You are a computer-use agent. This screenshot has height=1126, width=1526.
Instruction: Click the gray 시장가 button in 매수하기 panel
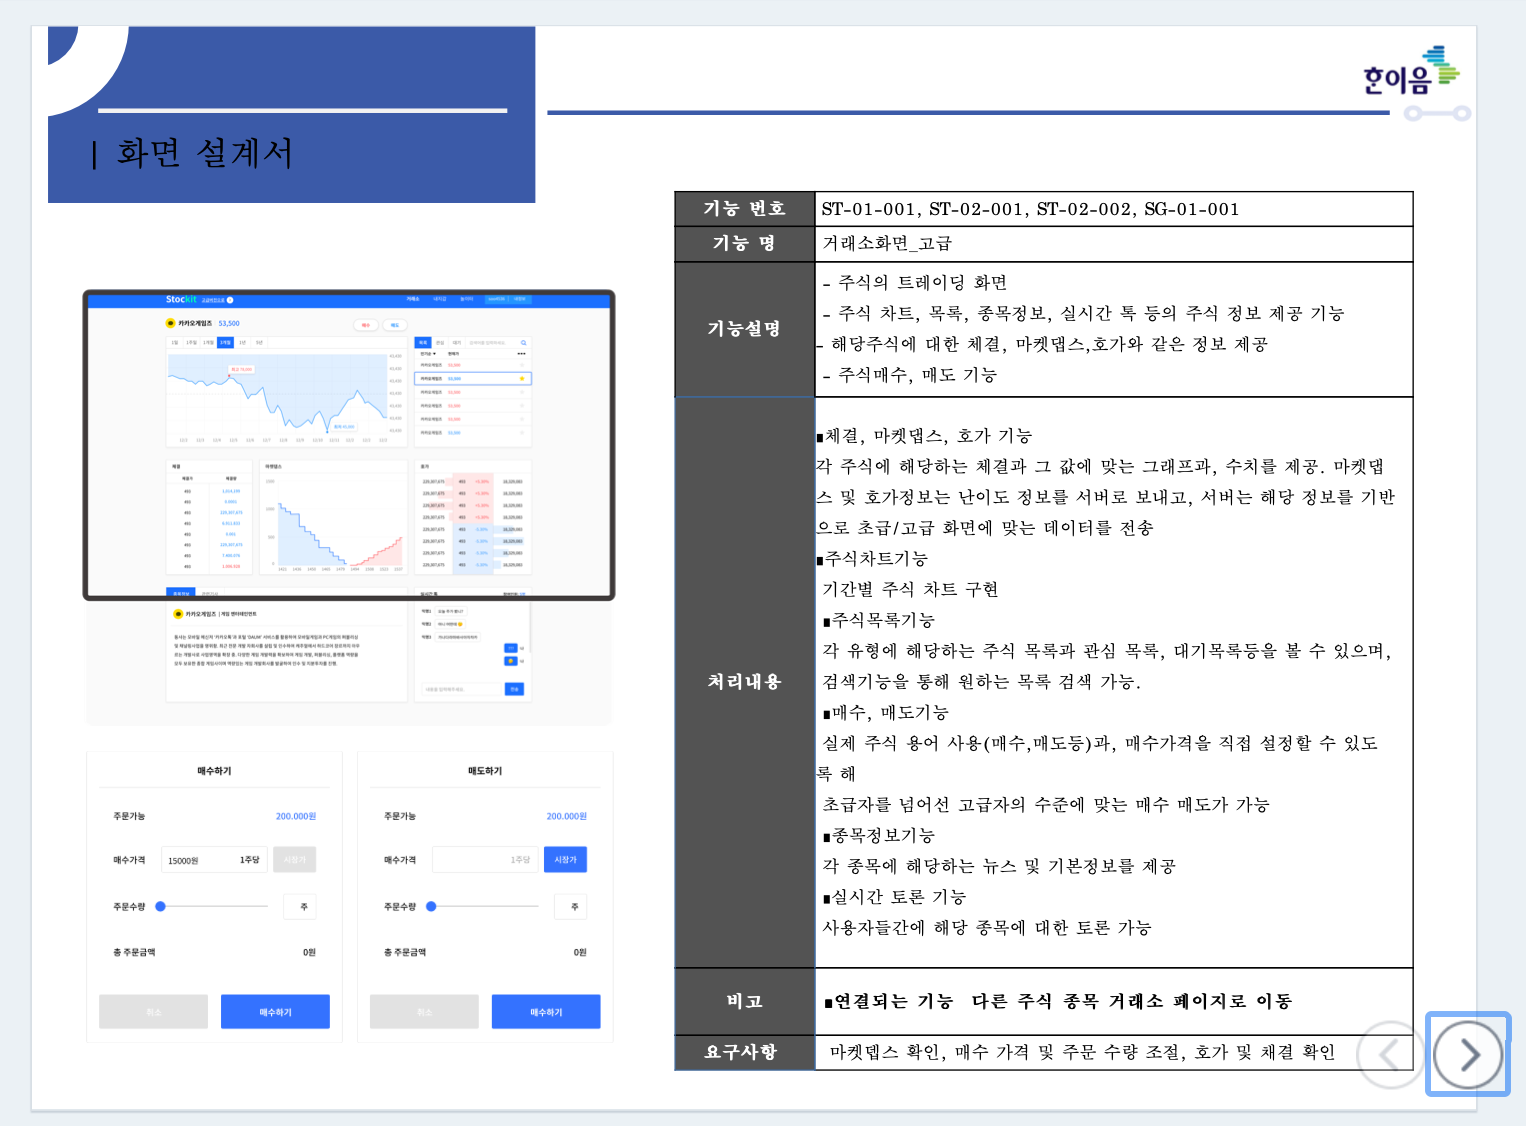[295, 860]
